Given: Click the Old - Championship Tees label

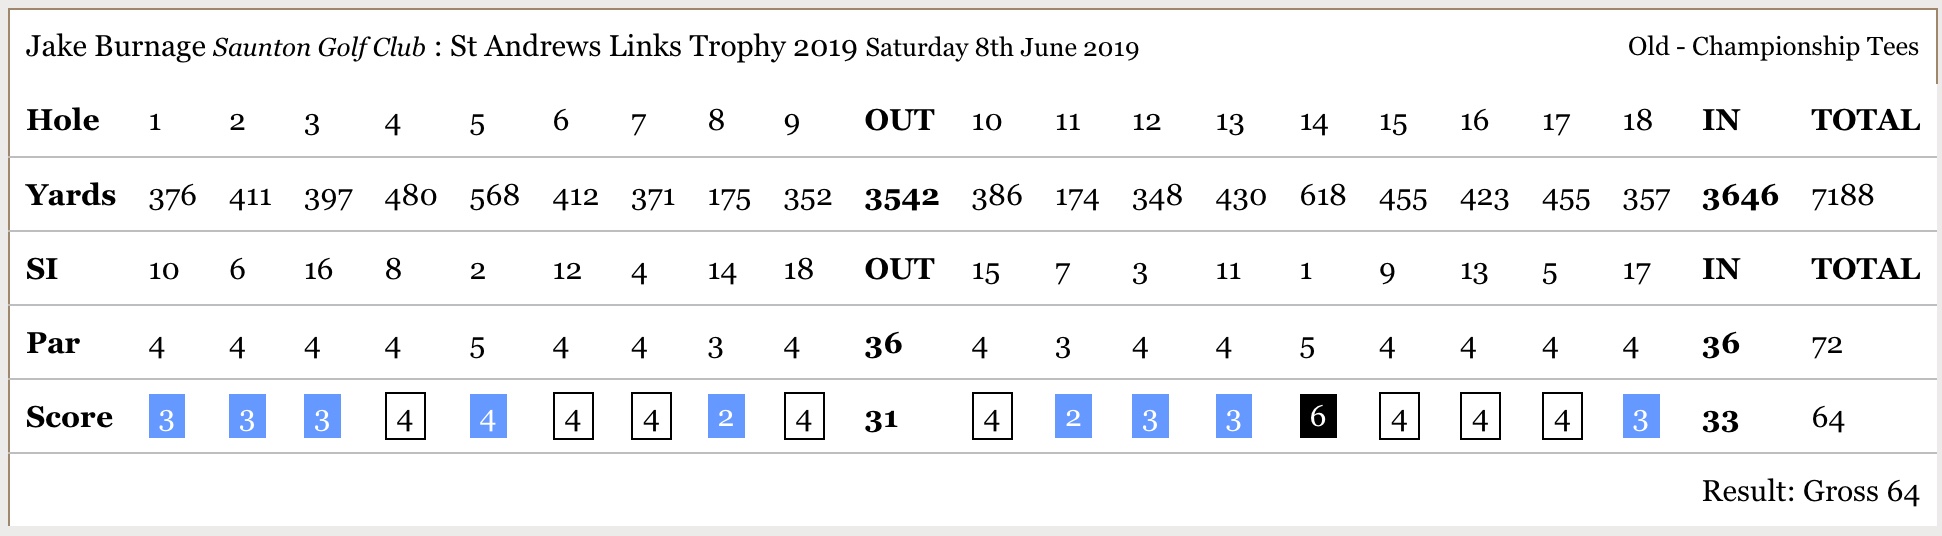Looking at the screenshot, I should coord(1773,47).
